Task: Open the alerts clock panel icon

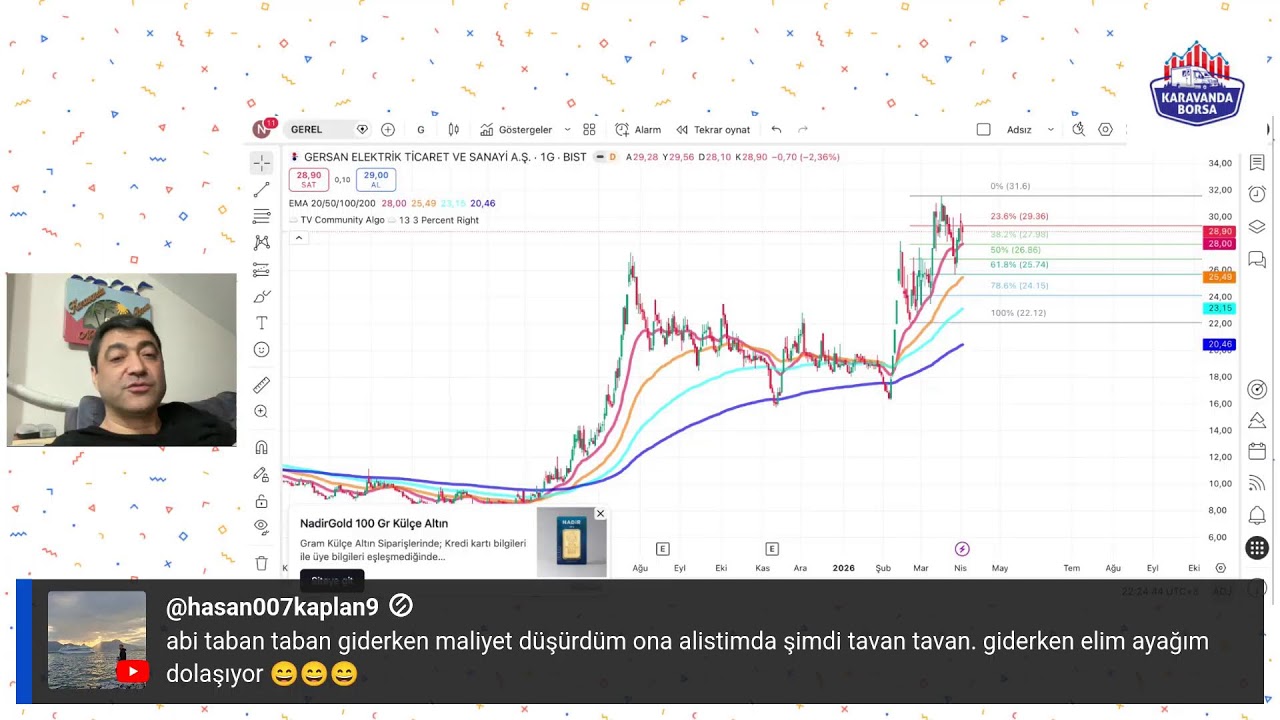Action: coord(1257,194)
